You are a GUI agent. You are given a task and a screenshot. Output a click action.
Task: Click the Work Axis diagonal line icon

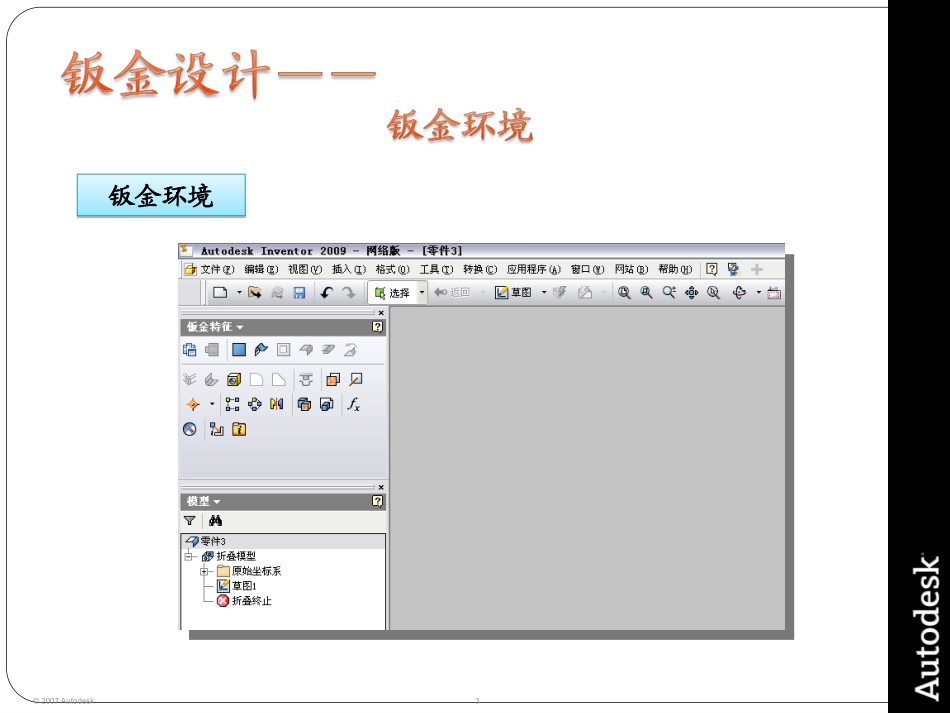click(356, 380)
